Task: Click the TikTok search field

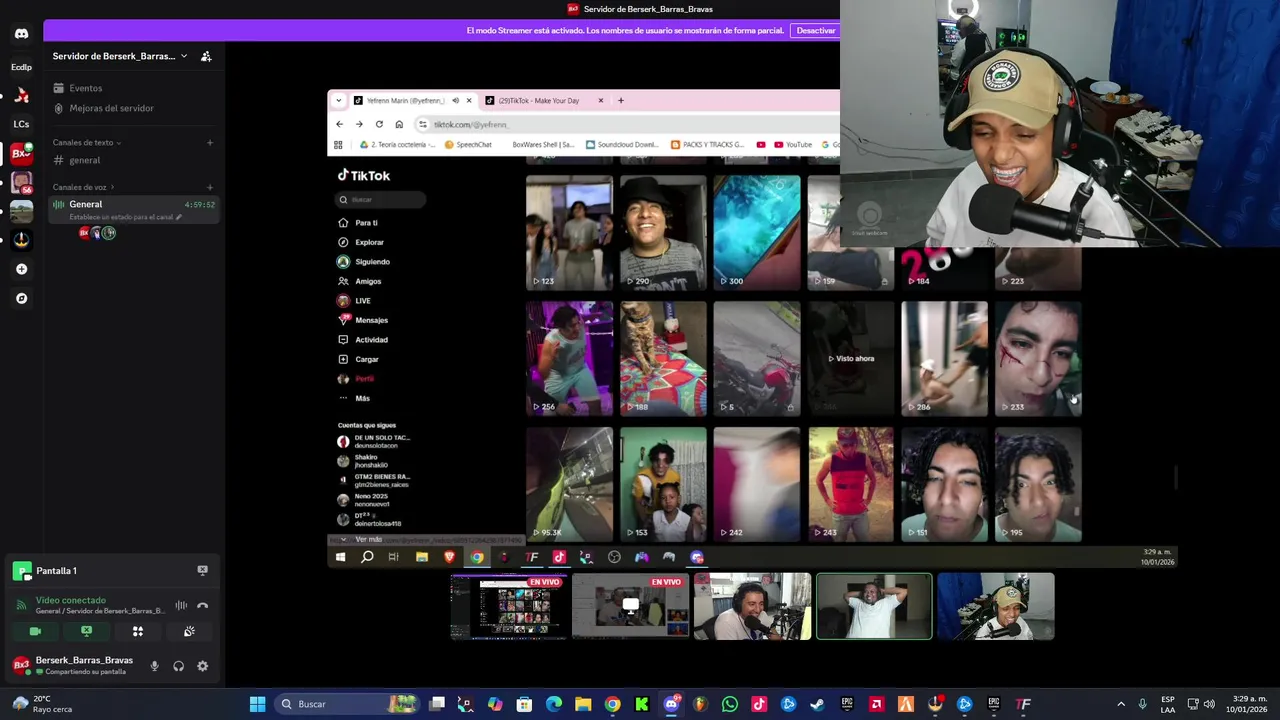Action: [x=382, y=199]
